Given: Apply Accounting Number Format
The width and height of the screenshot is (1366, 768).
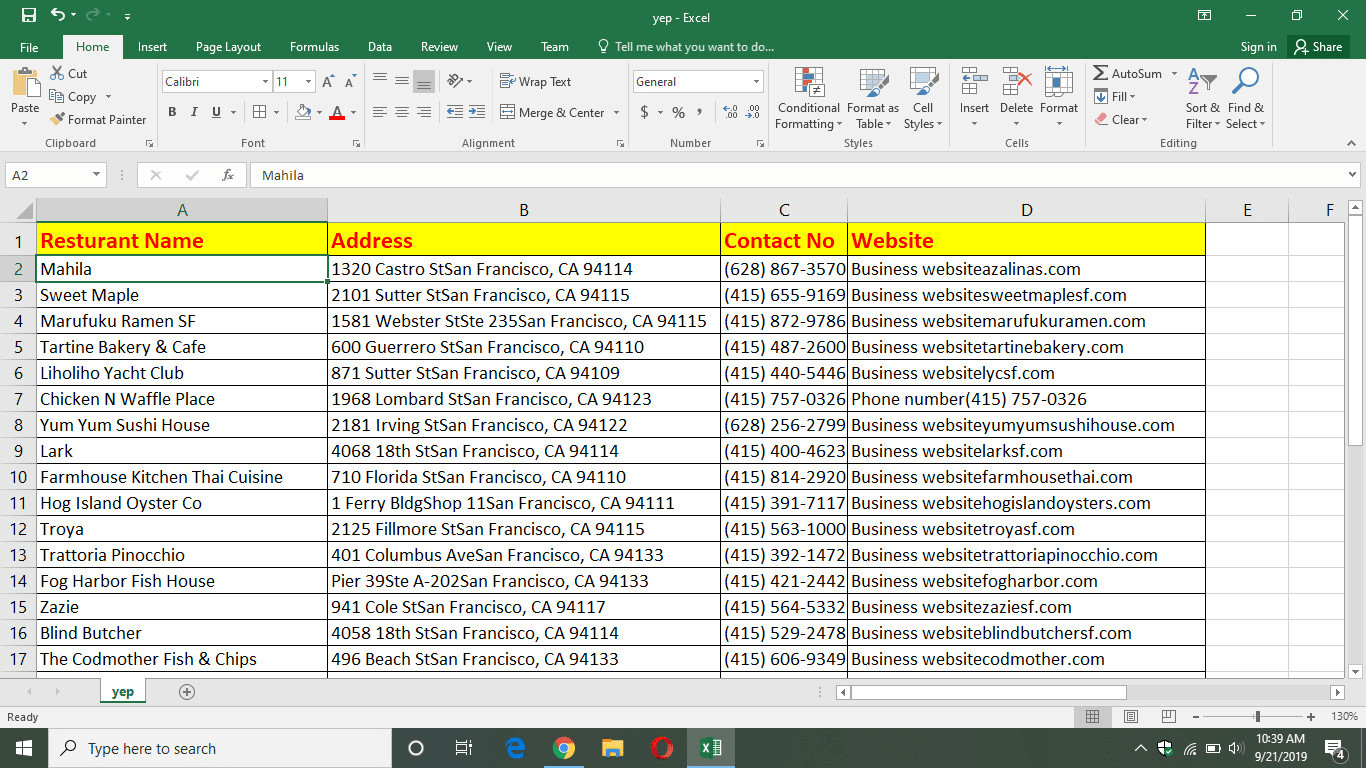Looking at the screenshot, I should [x=645, y=112].
